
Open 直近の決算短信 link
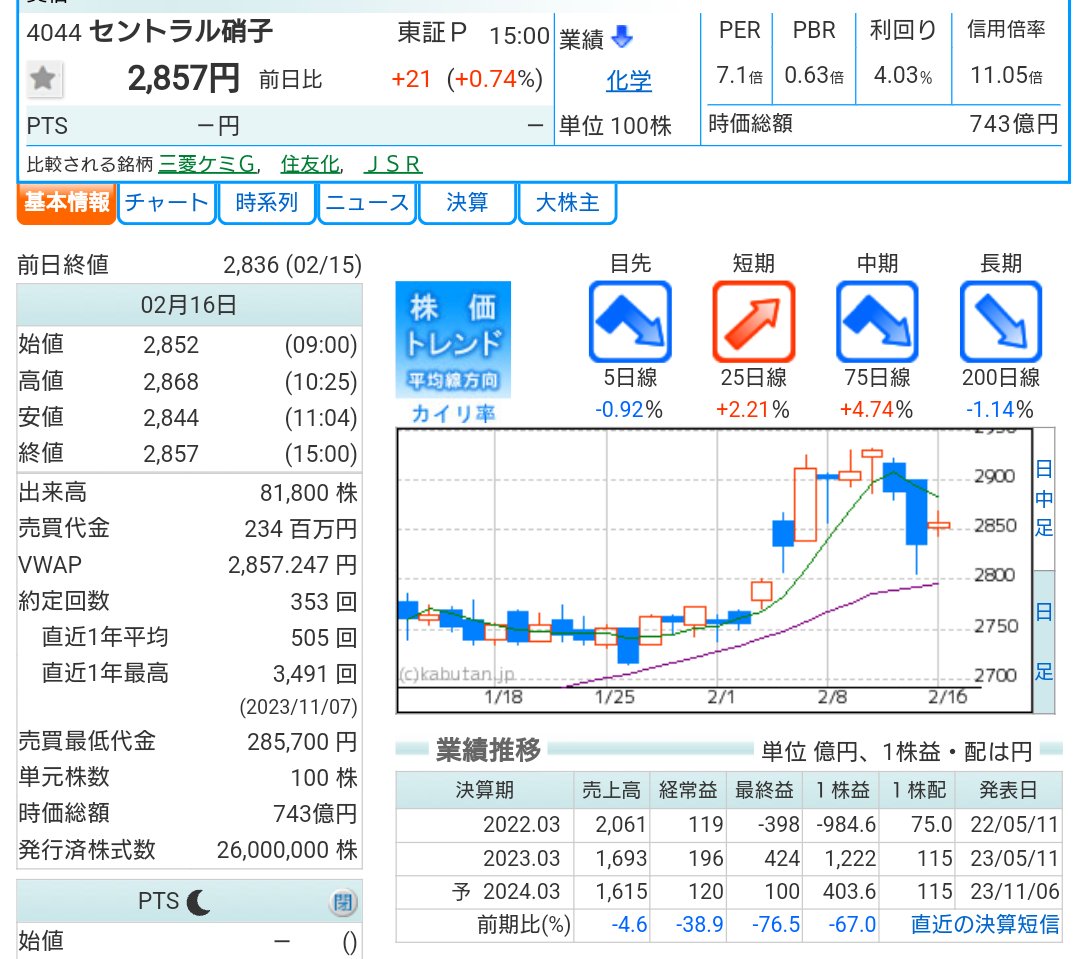(985, 924)
